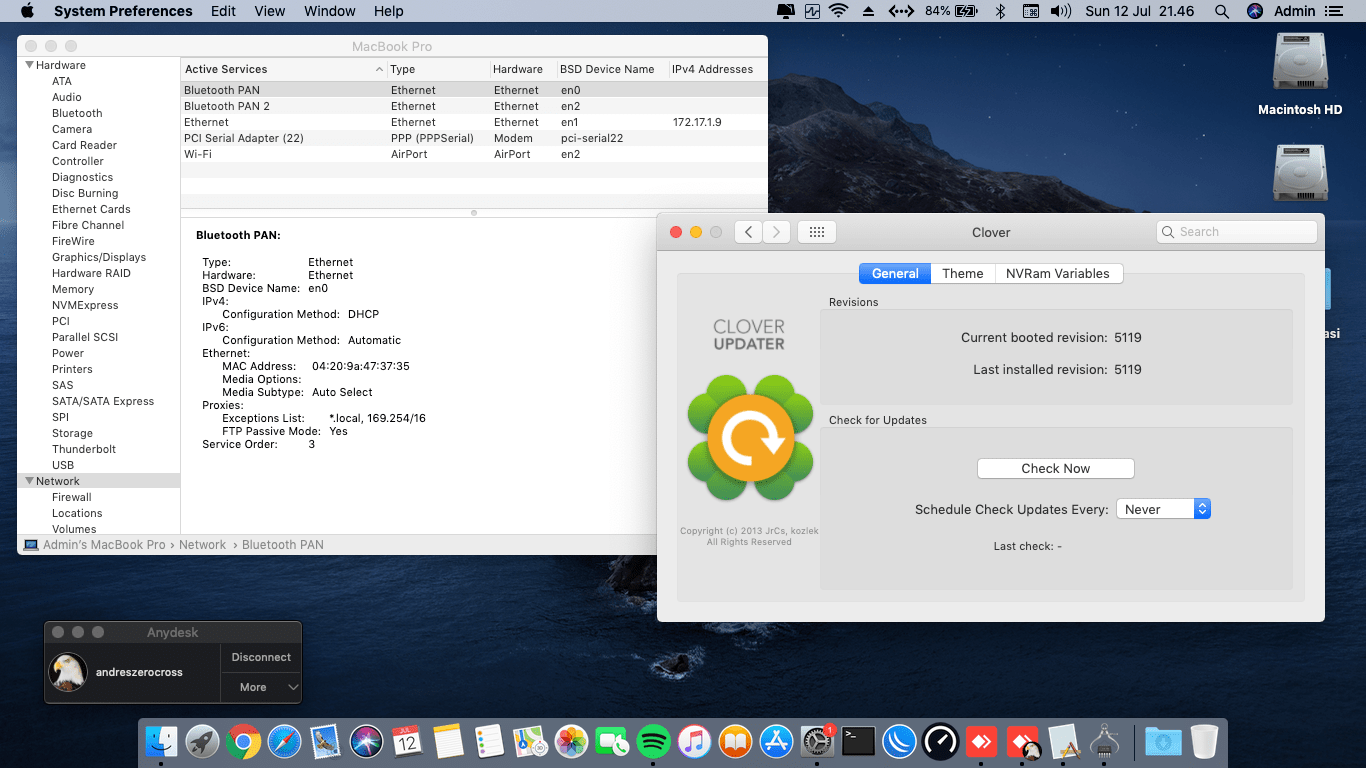Screen dimensions: 1366x768
Task: Collapse the Hardware section in sidebar
Action: pos(30,65)
